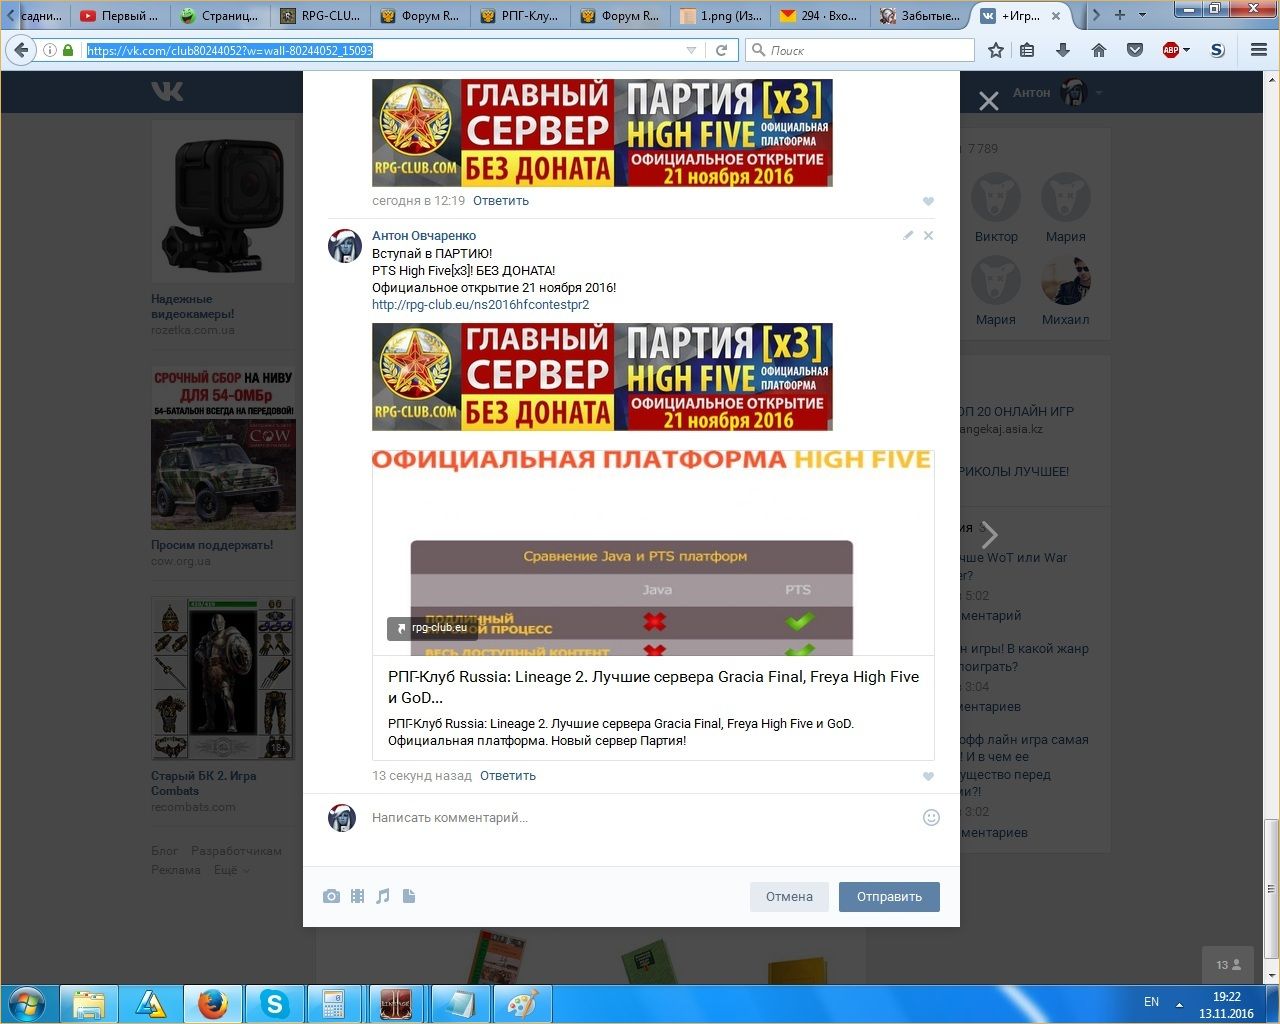1280x1024 pixels.
Task: Go to Firefox home page
Action: point(1098,50)
